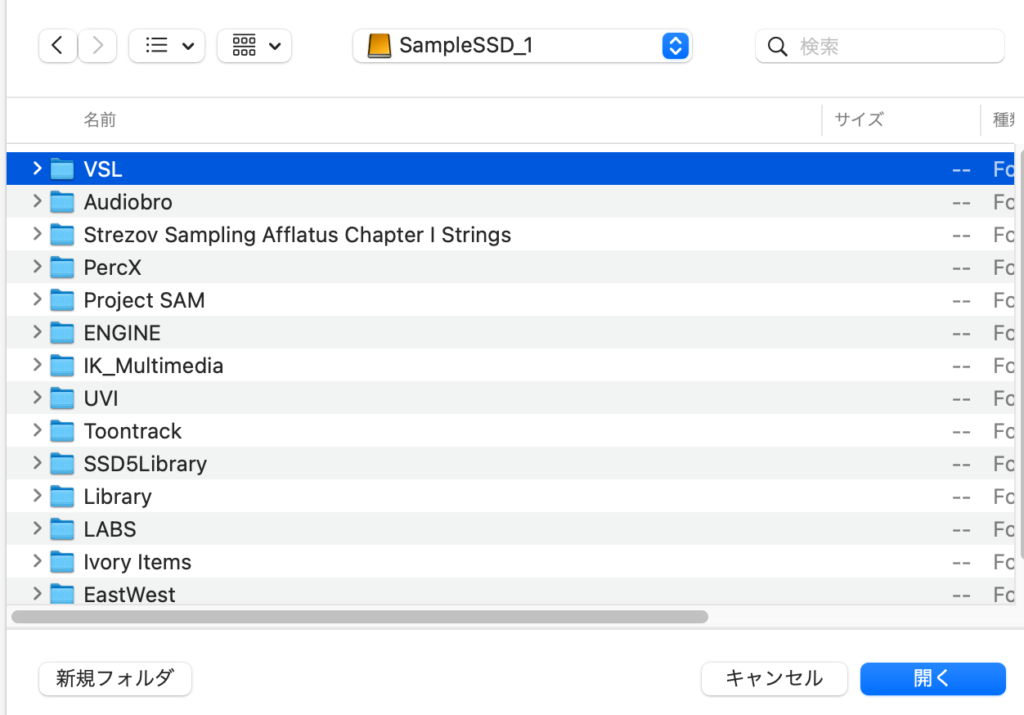This screenshot has height=715, width=1024.
Task: Click the horizontal scrollbar of the file list
Action: click(360, 616)
